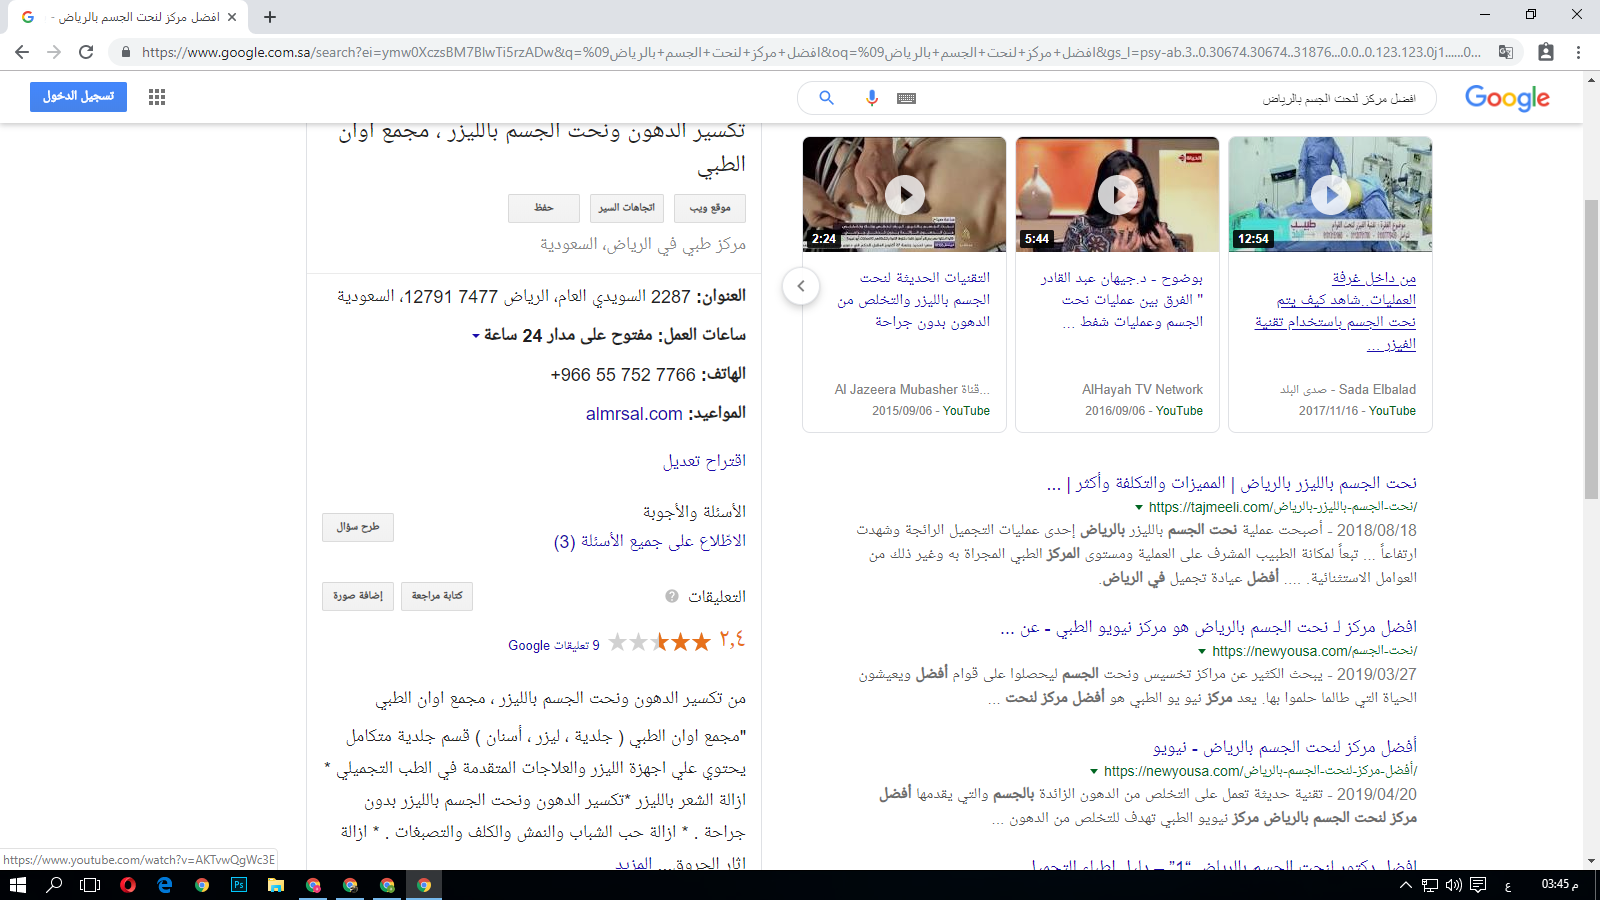Expand working hours dropdown arrow
Screen dimensions: 1600x900
[476, 336]
